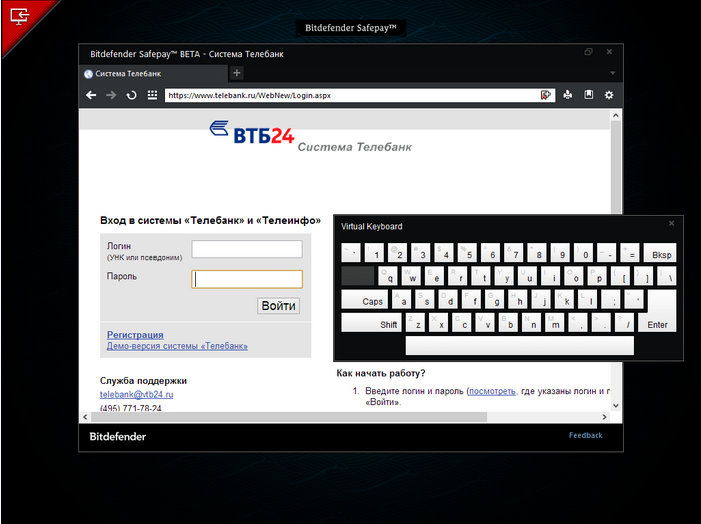Open the посмотреть link

pos(492,391)
